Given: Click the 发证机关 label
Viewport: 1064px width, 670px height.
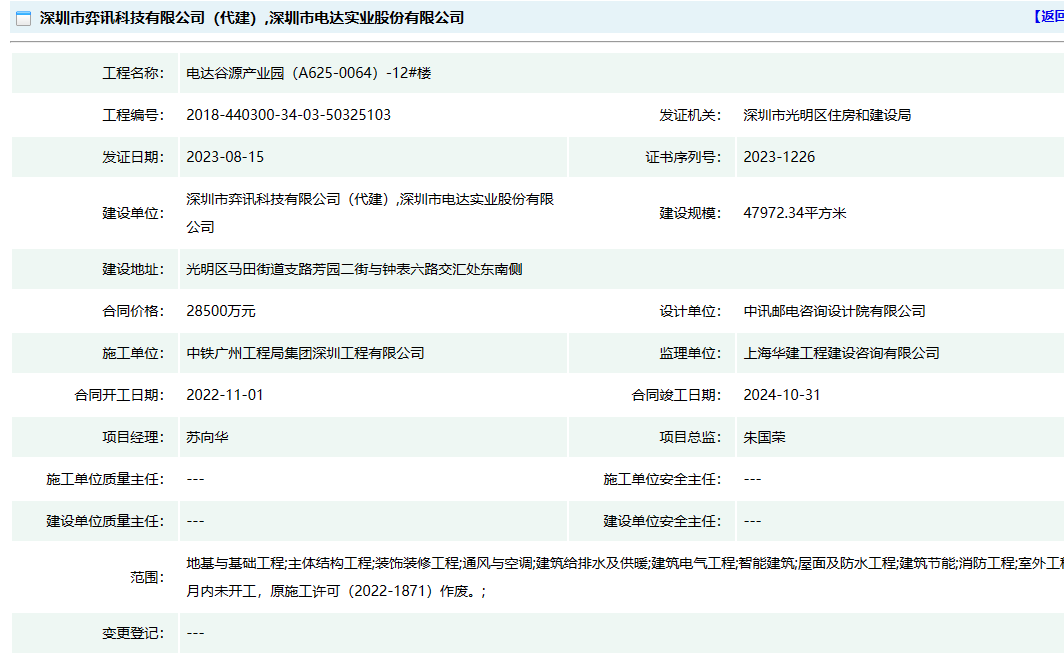Looking at the screenshot, I should coord(690,115).
